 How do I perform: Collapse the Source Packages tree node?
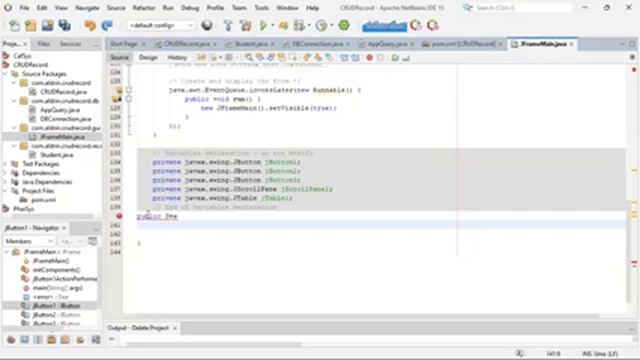tap(6, 74)
